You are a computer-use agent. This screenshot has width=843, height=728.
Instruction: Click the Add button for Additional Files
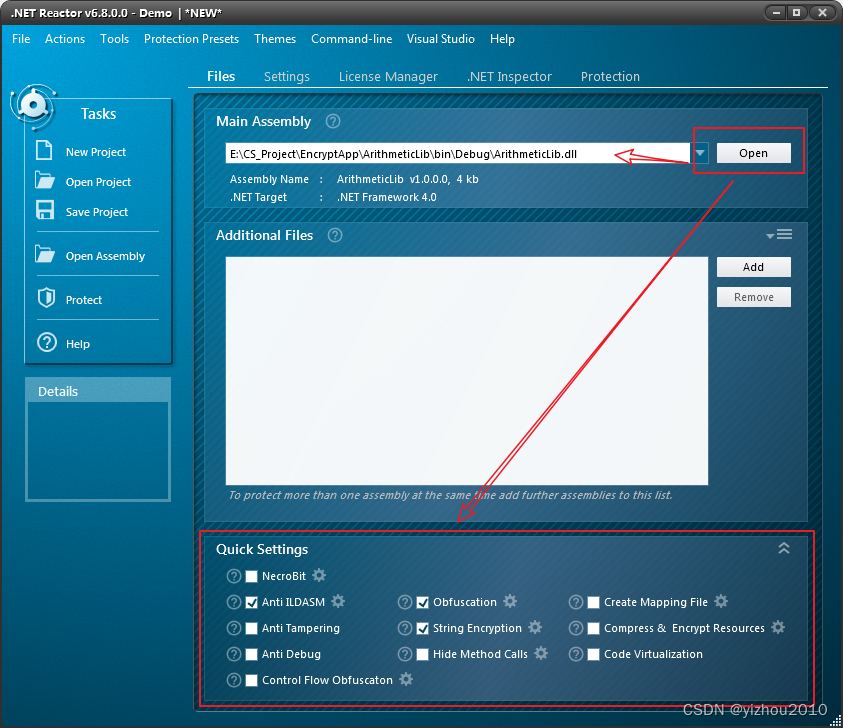[753, 267]
